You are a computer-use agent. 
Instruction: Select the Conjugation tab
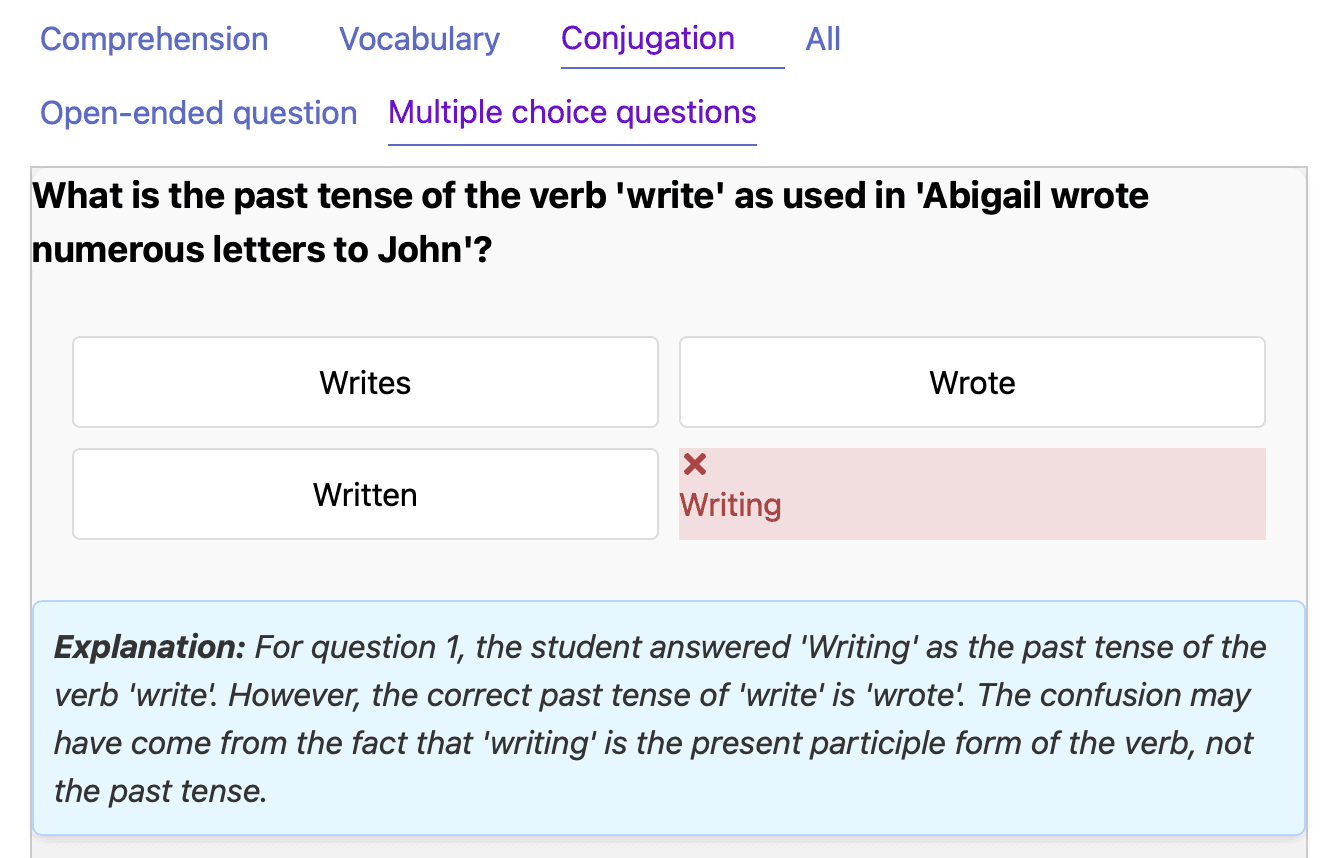point(648,39)
